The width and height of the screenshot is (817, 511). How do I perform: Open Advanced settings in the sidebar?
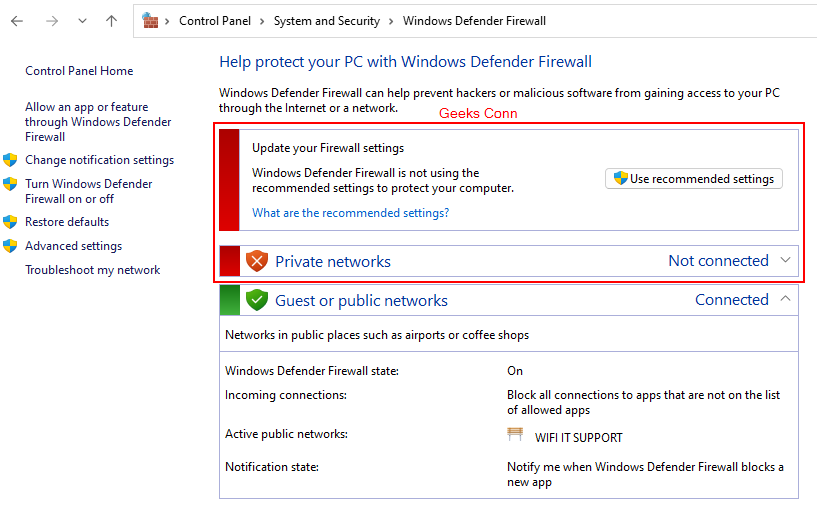[x=73, y=246]
